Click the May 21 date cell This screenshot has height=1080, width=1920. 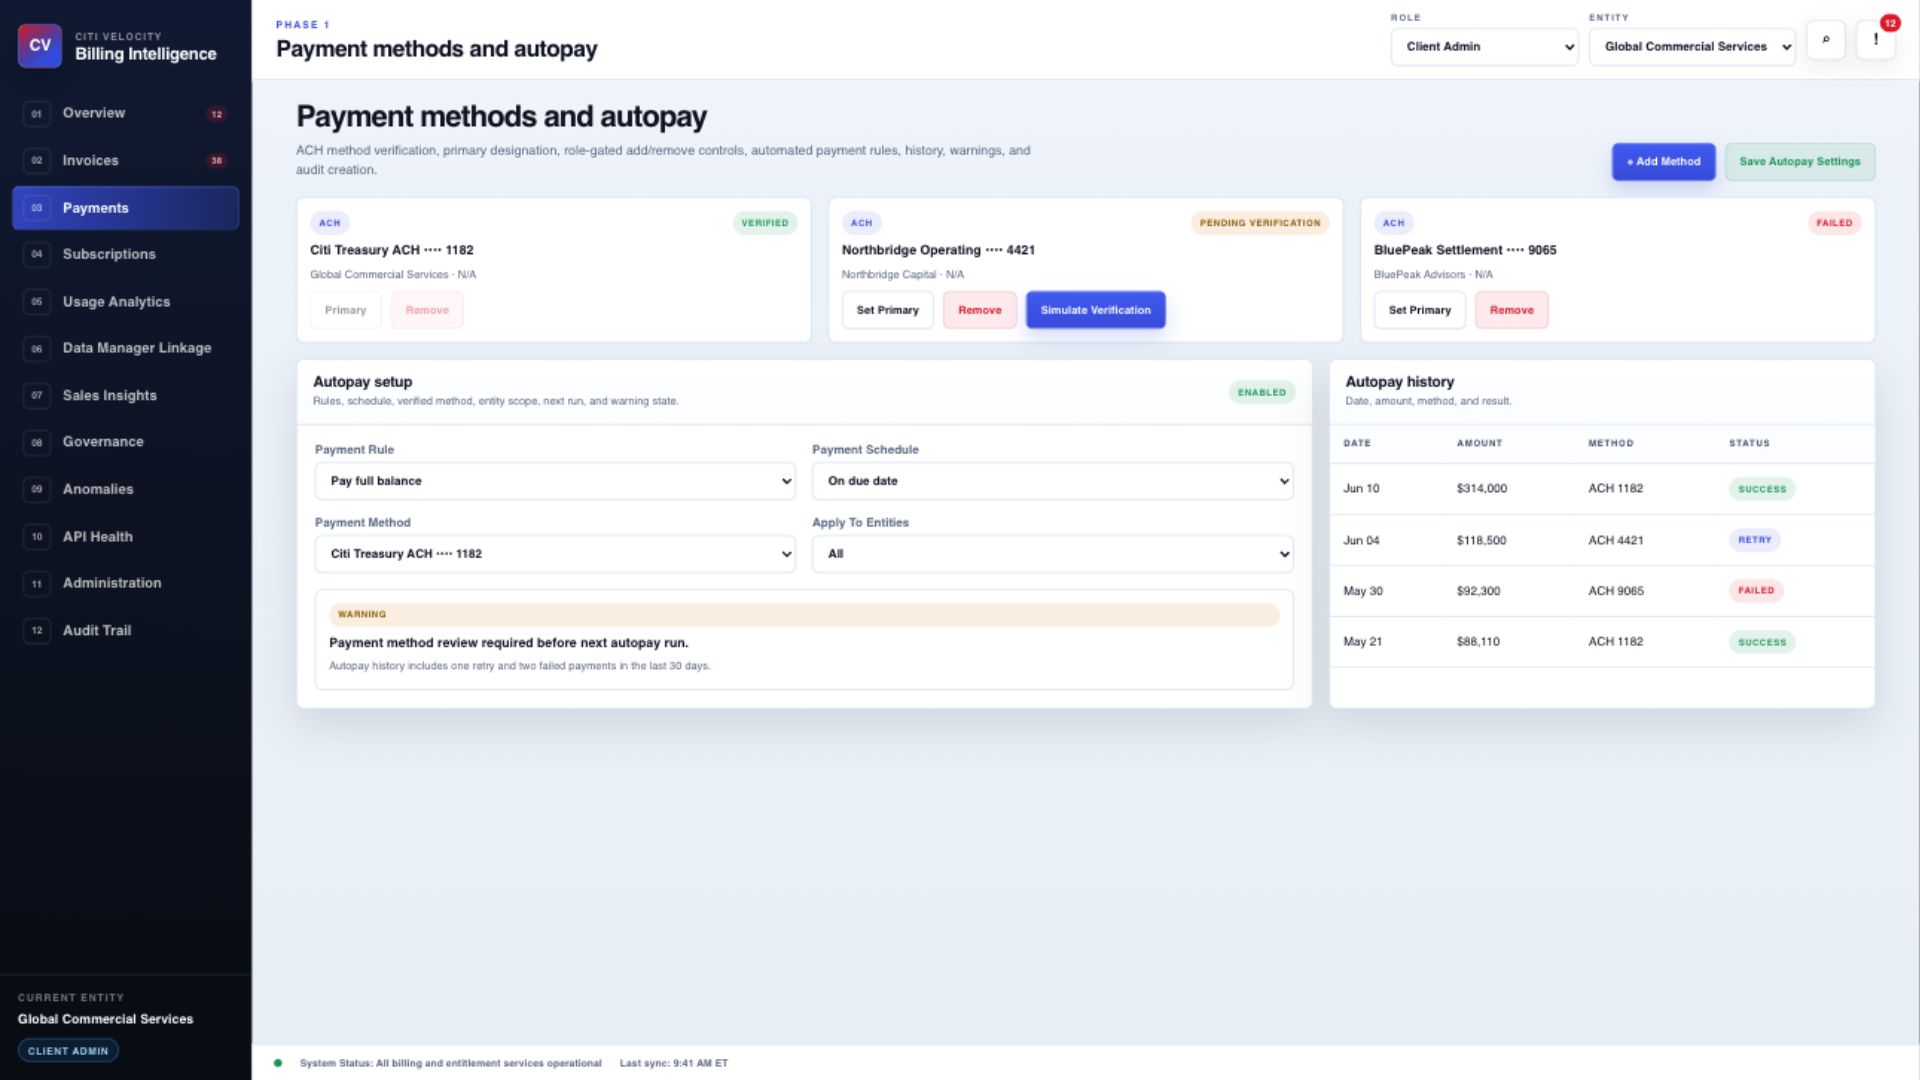coord(1362,642)
